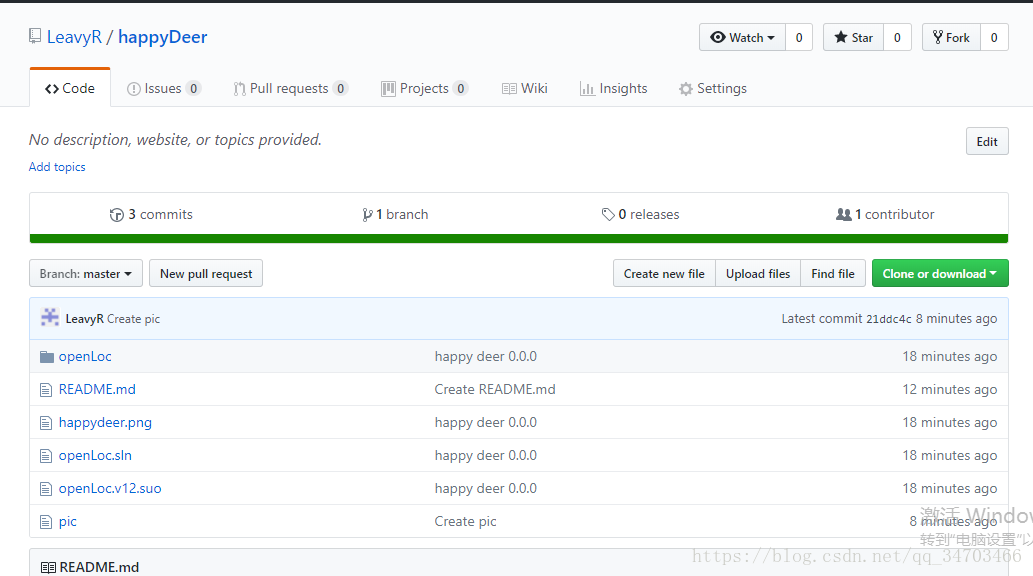Click the people icon next to 1 contributor
1033x576 pixels.
point(843,214)
